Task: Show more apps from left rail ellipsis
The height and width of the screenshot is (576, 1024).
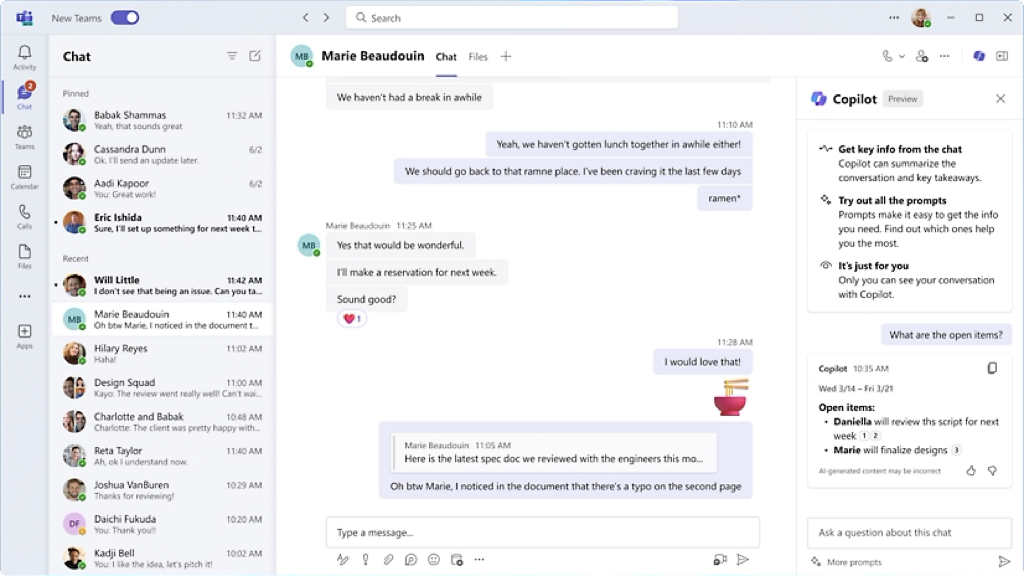Action: [x=25, y=296]
